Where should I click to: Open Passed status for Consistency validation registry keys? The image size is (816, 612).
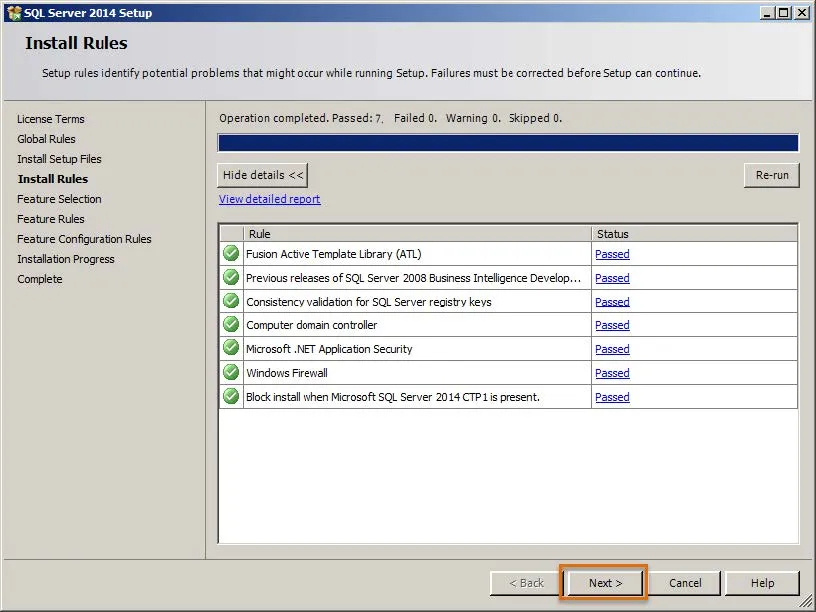[612, 302]
